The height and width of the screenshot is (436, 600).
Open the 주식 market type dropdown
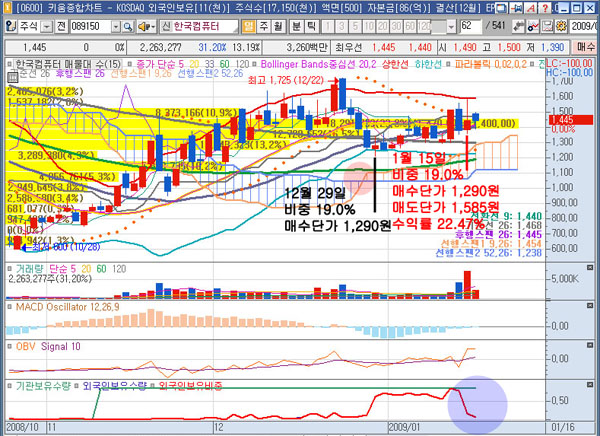[x=47, y=27]
